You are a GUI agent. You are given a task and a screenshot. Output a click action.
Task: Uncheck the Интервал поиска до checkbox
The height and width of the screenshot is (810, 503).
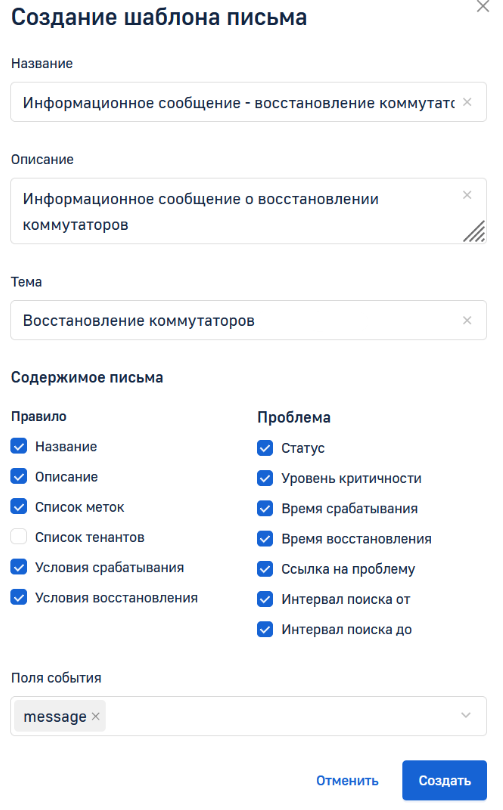point(265,629)
